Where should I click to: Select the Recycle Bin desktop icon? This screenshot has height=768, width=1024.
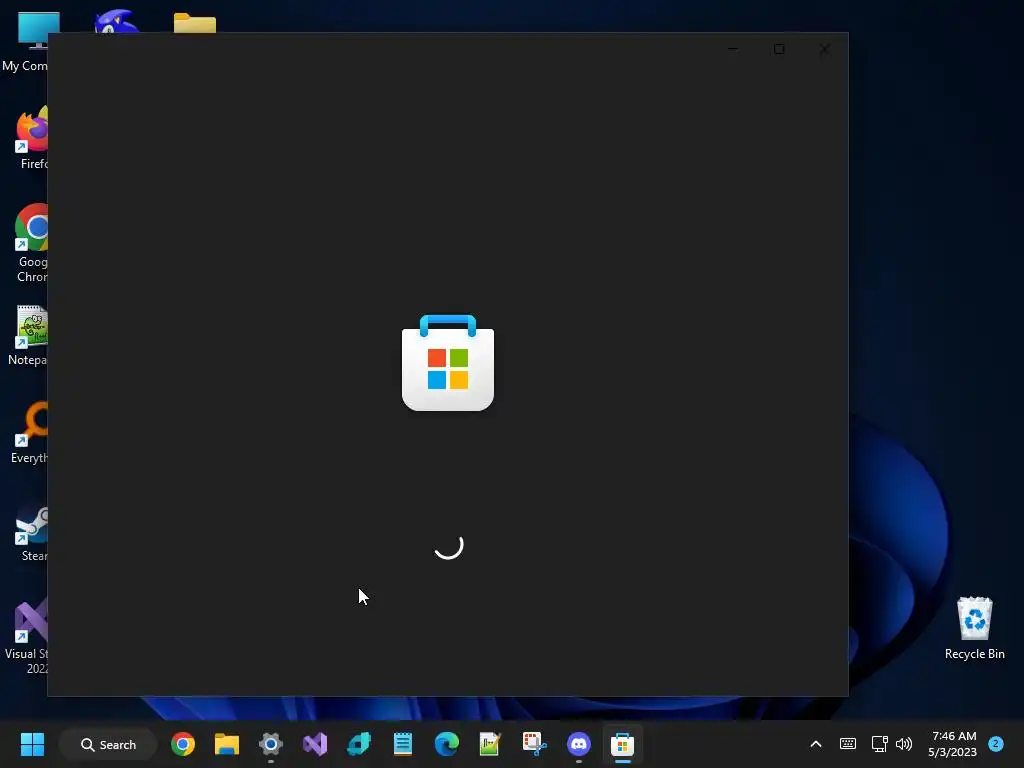[x=974, y=628]
